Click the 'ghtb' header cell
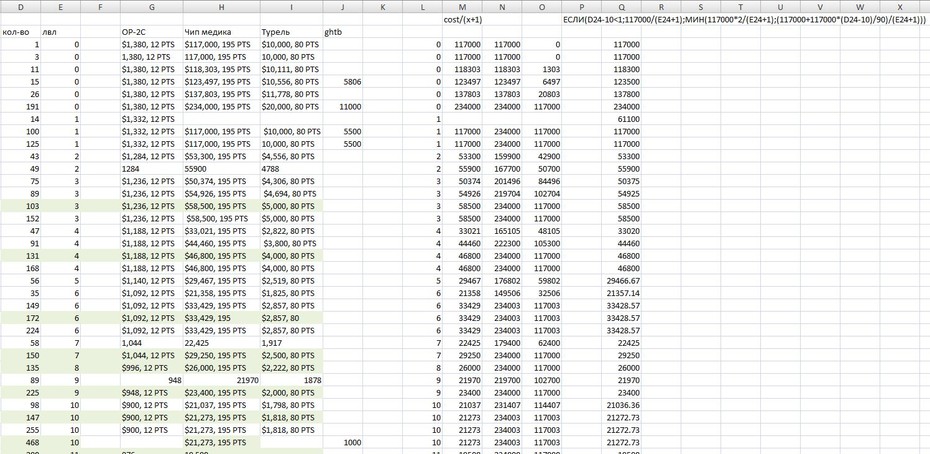This screenshot has height=454, width=930. pyautogui.click(x=343, y=32)
